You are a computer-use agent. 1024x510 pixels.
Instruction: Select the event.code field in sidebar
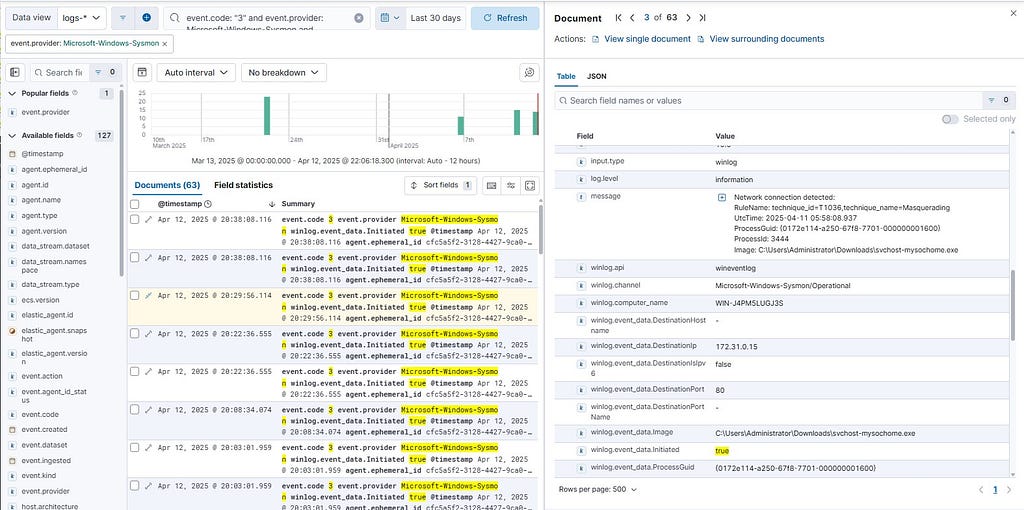pyautogui.click(x=40, y=414)
